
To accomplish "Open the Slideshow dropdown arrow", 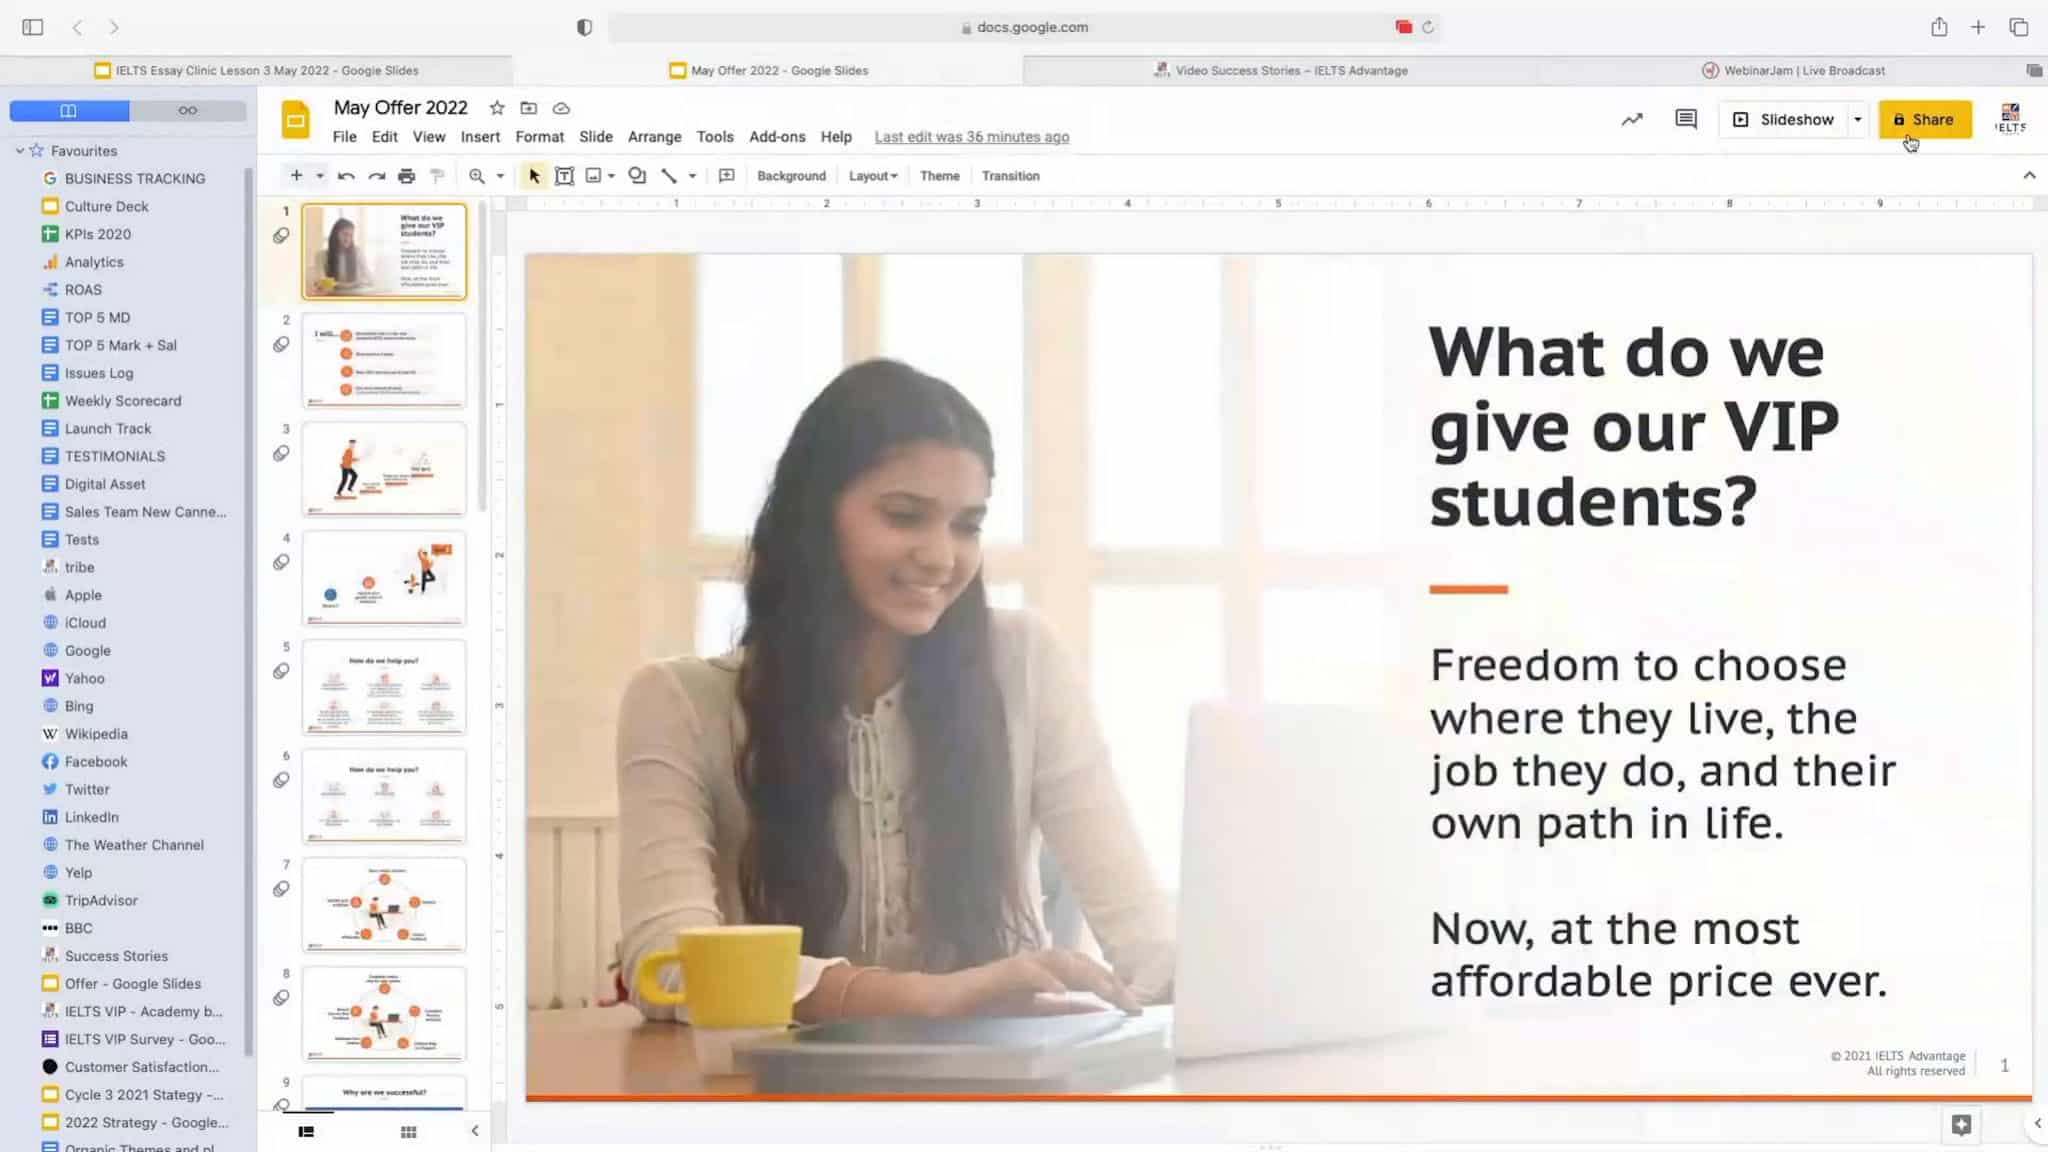I will click(x=1858, y=119).
